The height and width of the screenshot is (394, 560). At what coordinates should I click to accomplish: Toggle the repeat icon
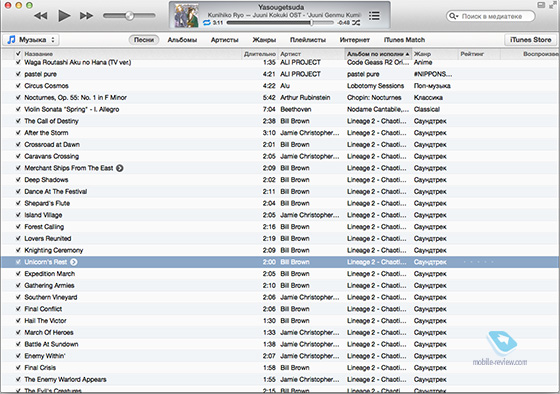point(207,23)
